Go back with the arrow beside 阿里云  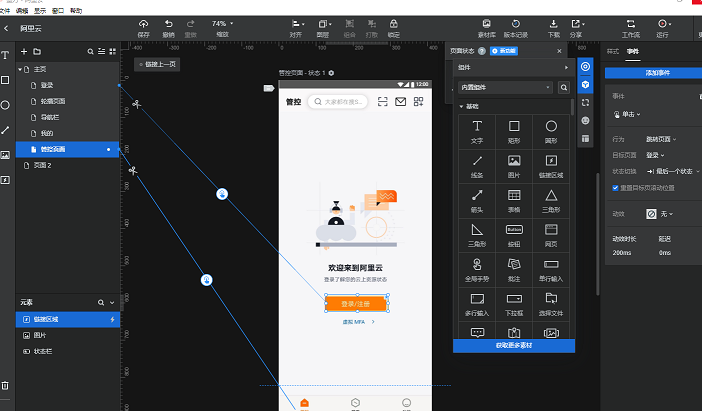[6, 28]
